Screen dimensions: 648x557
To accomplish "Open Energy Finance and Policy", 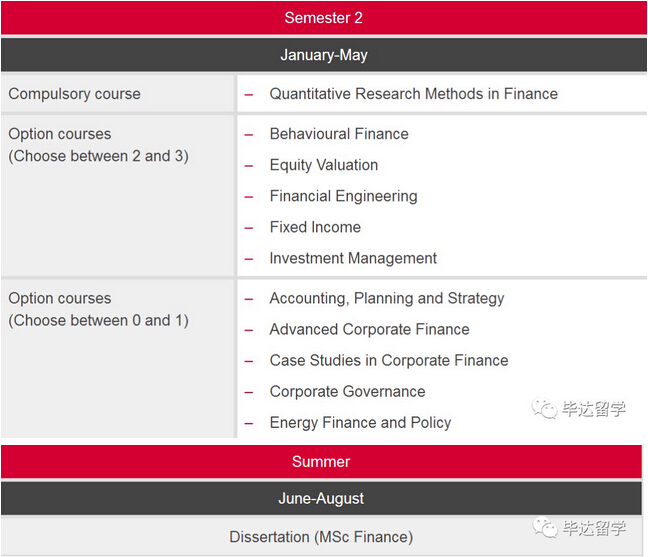I will click(360, 423).
